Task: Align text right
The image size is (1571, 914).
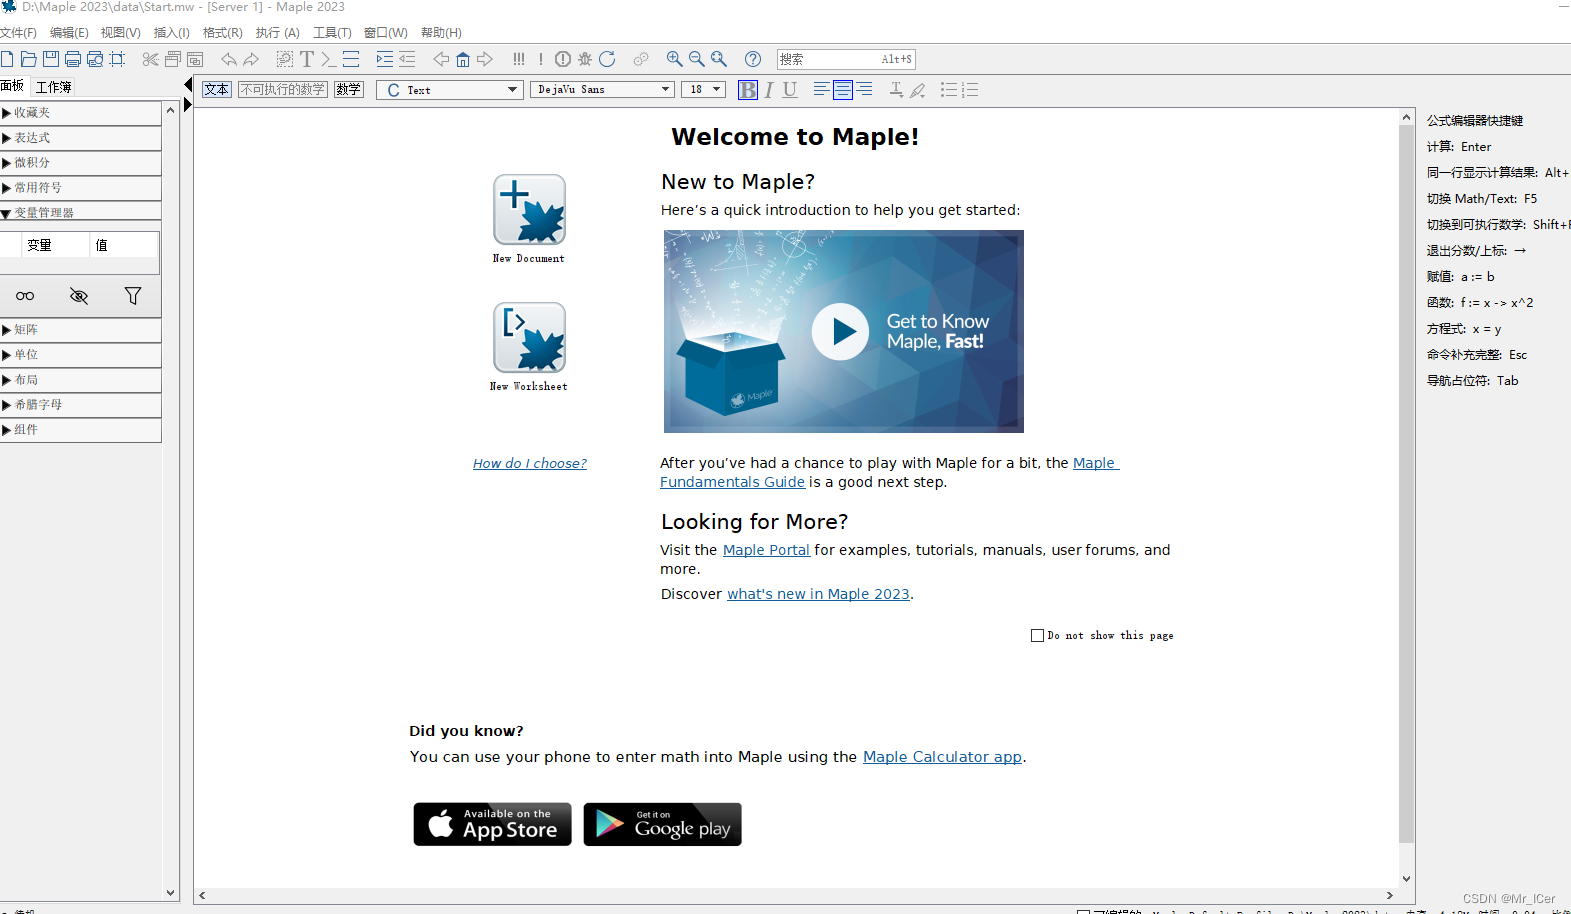Action: pyautogui.click(x=865, y=90)
